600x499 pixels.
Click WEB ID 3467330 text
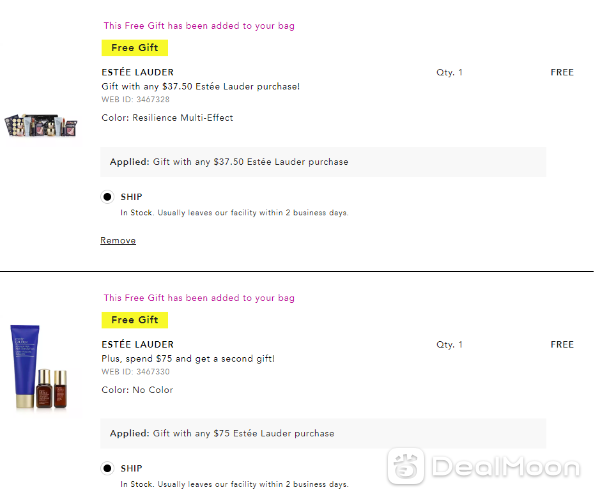(x=135, y=372)
